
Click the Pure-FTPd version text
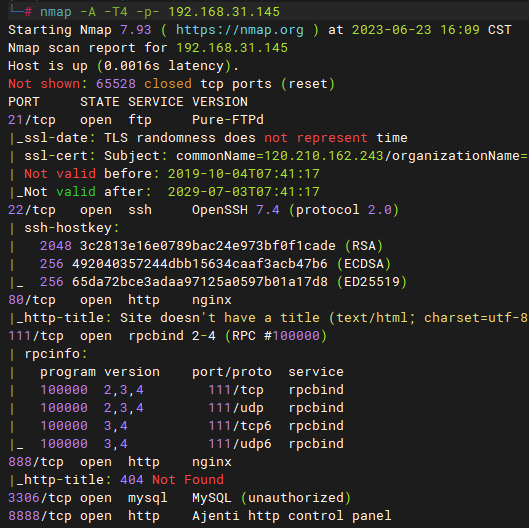point(228,120)
